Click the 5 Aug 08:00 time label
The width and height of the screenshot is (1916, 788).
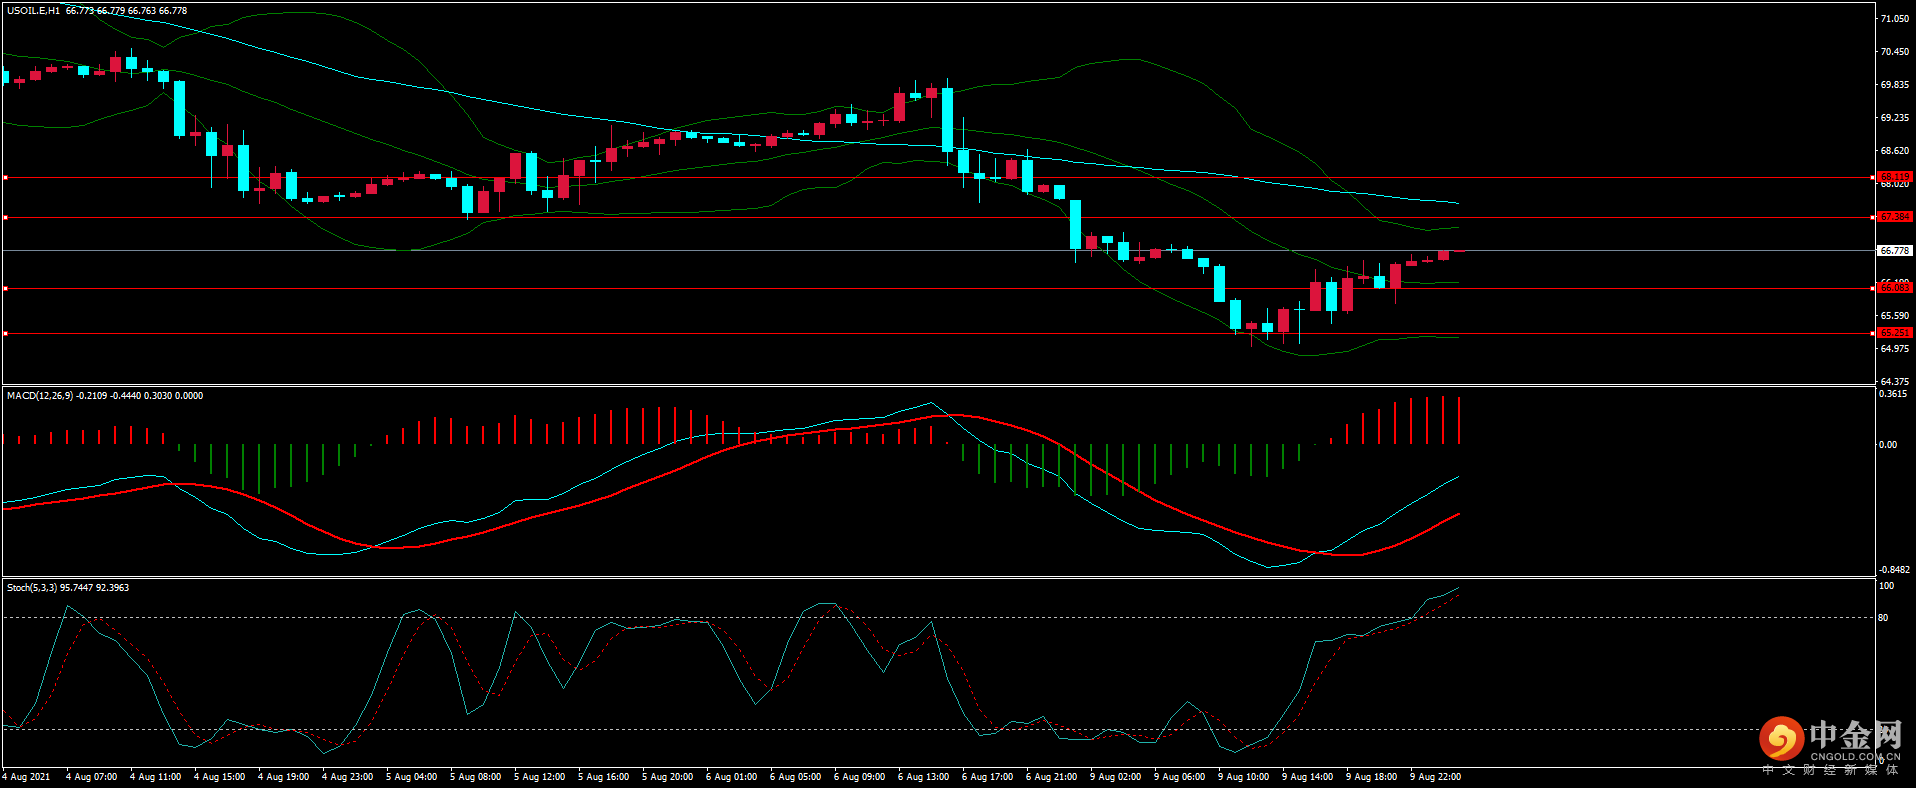coord(475,777)
